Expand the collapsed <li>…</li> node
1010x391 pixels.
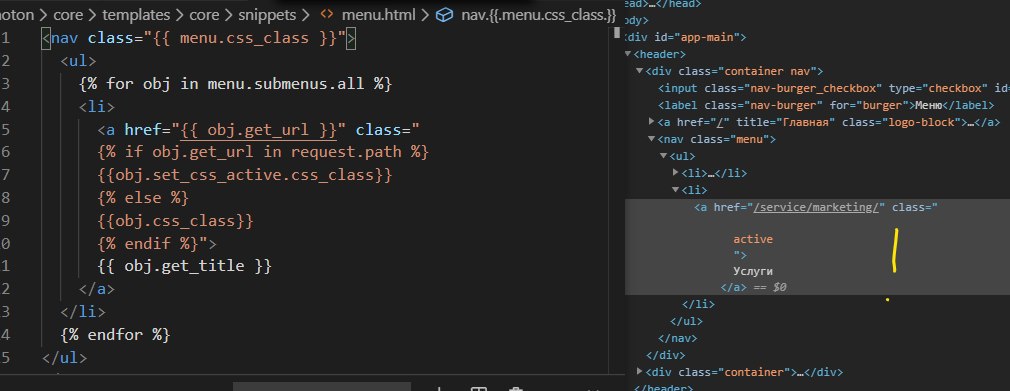(x=675, y=173)
